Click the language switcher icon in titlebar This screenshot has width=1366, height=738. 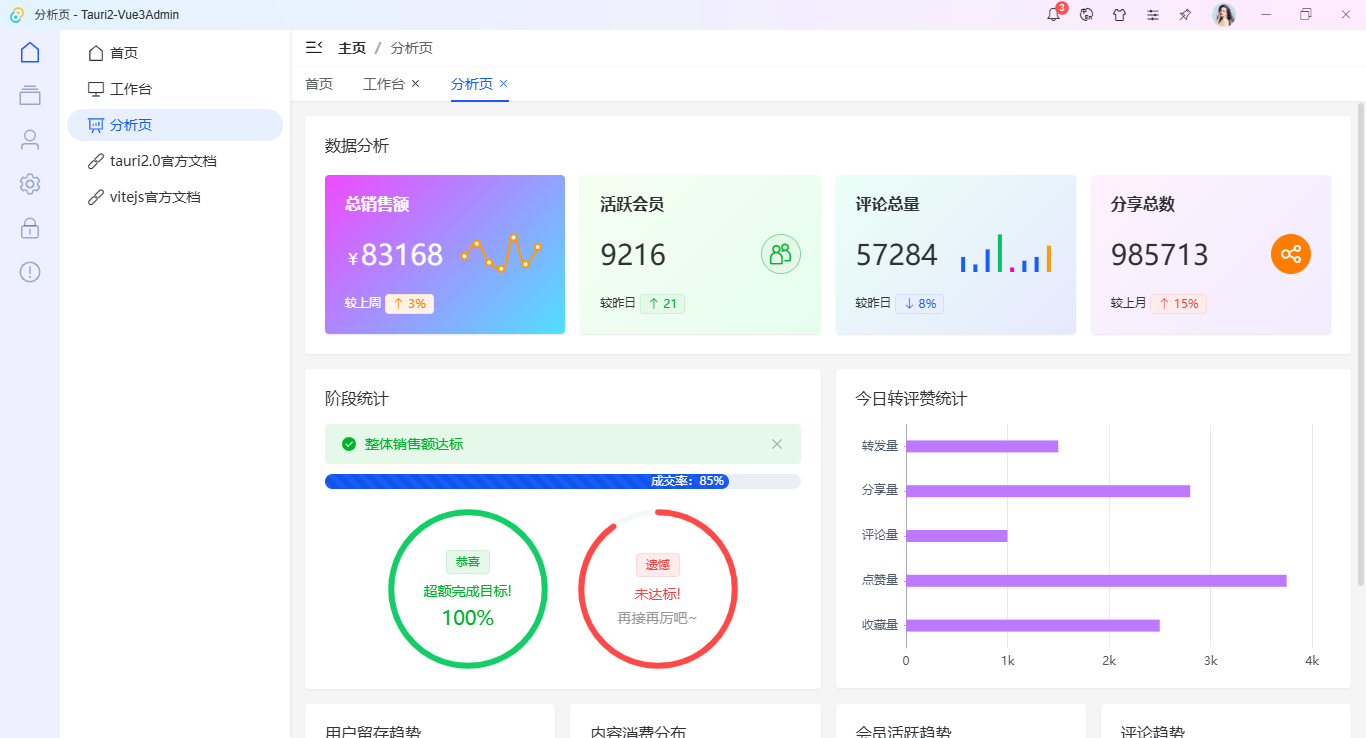[x=1087, y=15]
